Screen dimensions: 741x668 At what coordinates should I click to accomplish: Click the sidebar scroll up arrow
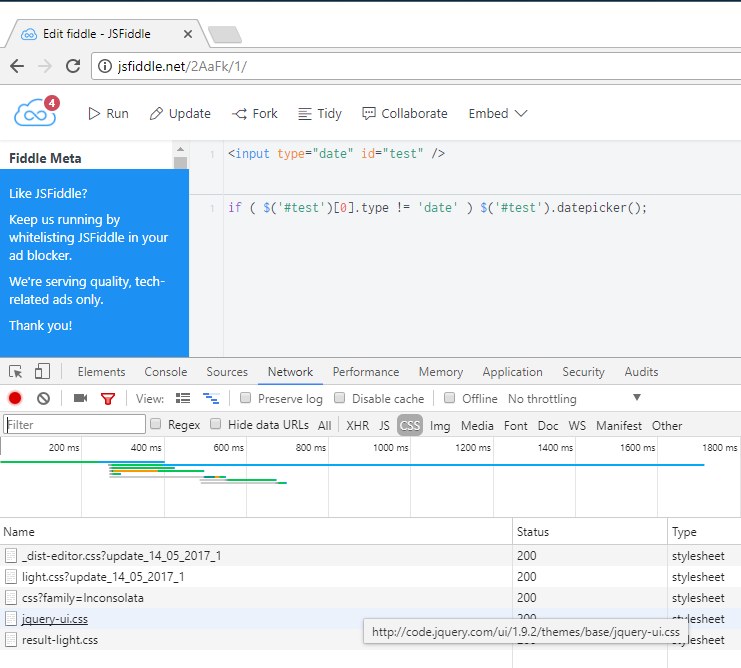click(x=181, y=149)
